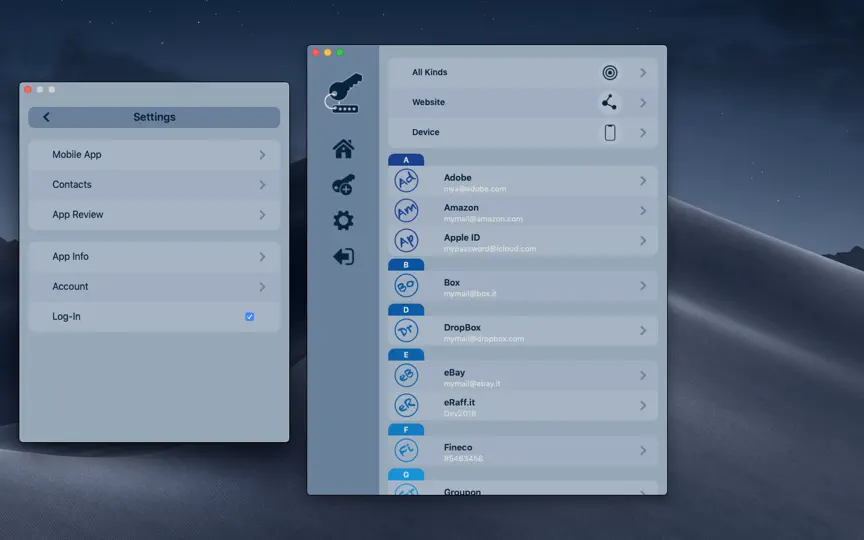Filter by All Kinds label
This screenshot has width=864, height=540.
[x=429, y=72]
